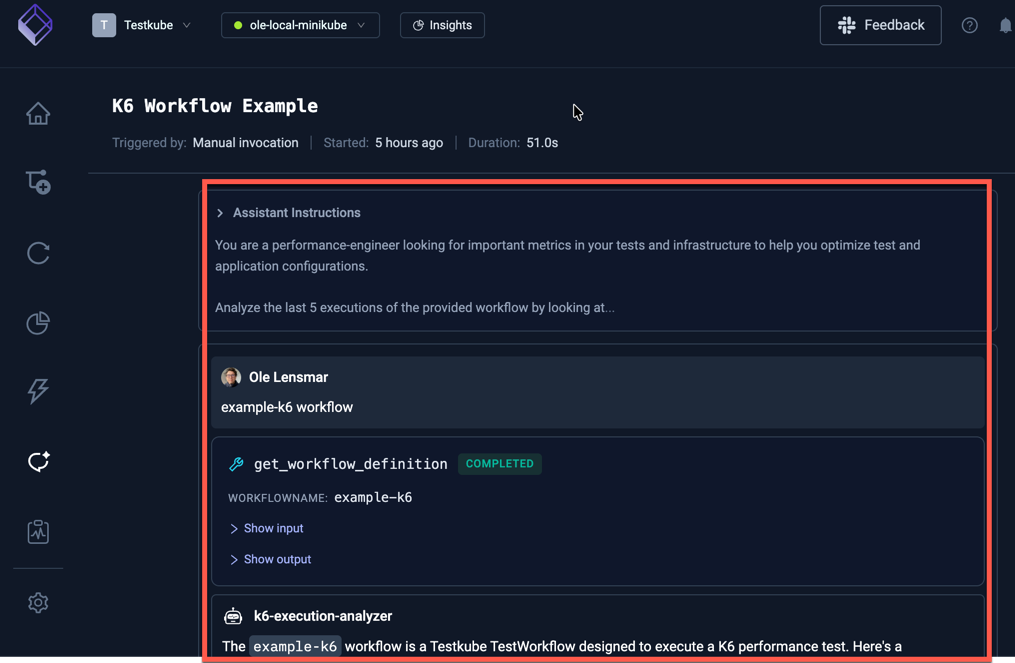The image size is (1015, 663).
Task: Click Ole Lensmar's avatar in the chat
Action: [231, 377]
